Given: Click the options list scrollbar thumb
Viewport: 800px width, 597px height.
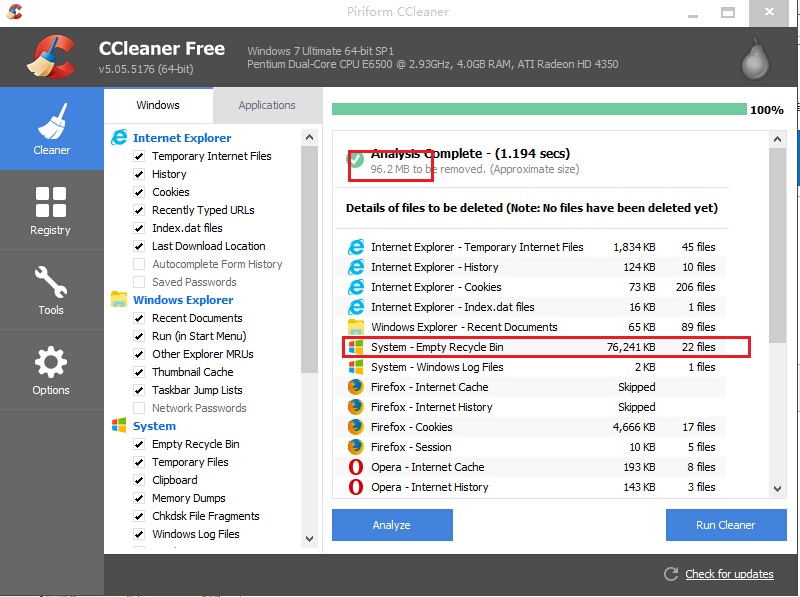Looking at the screenshot, I should [x=309, y=260].
